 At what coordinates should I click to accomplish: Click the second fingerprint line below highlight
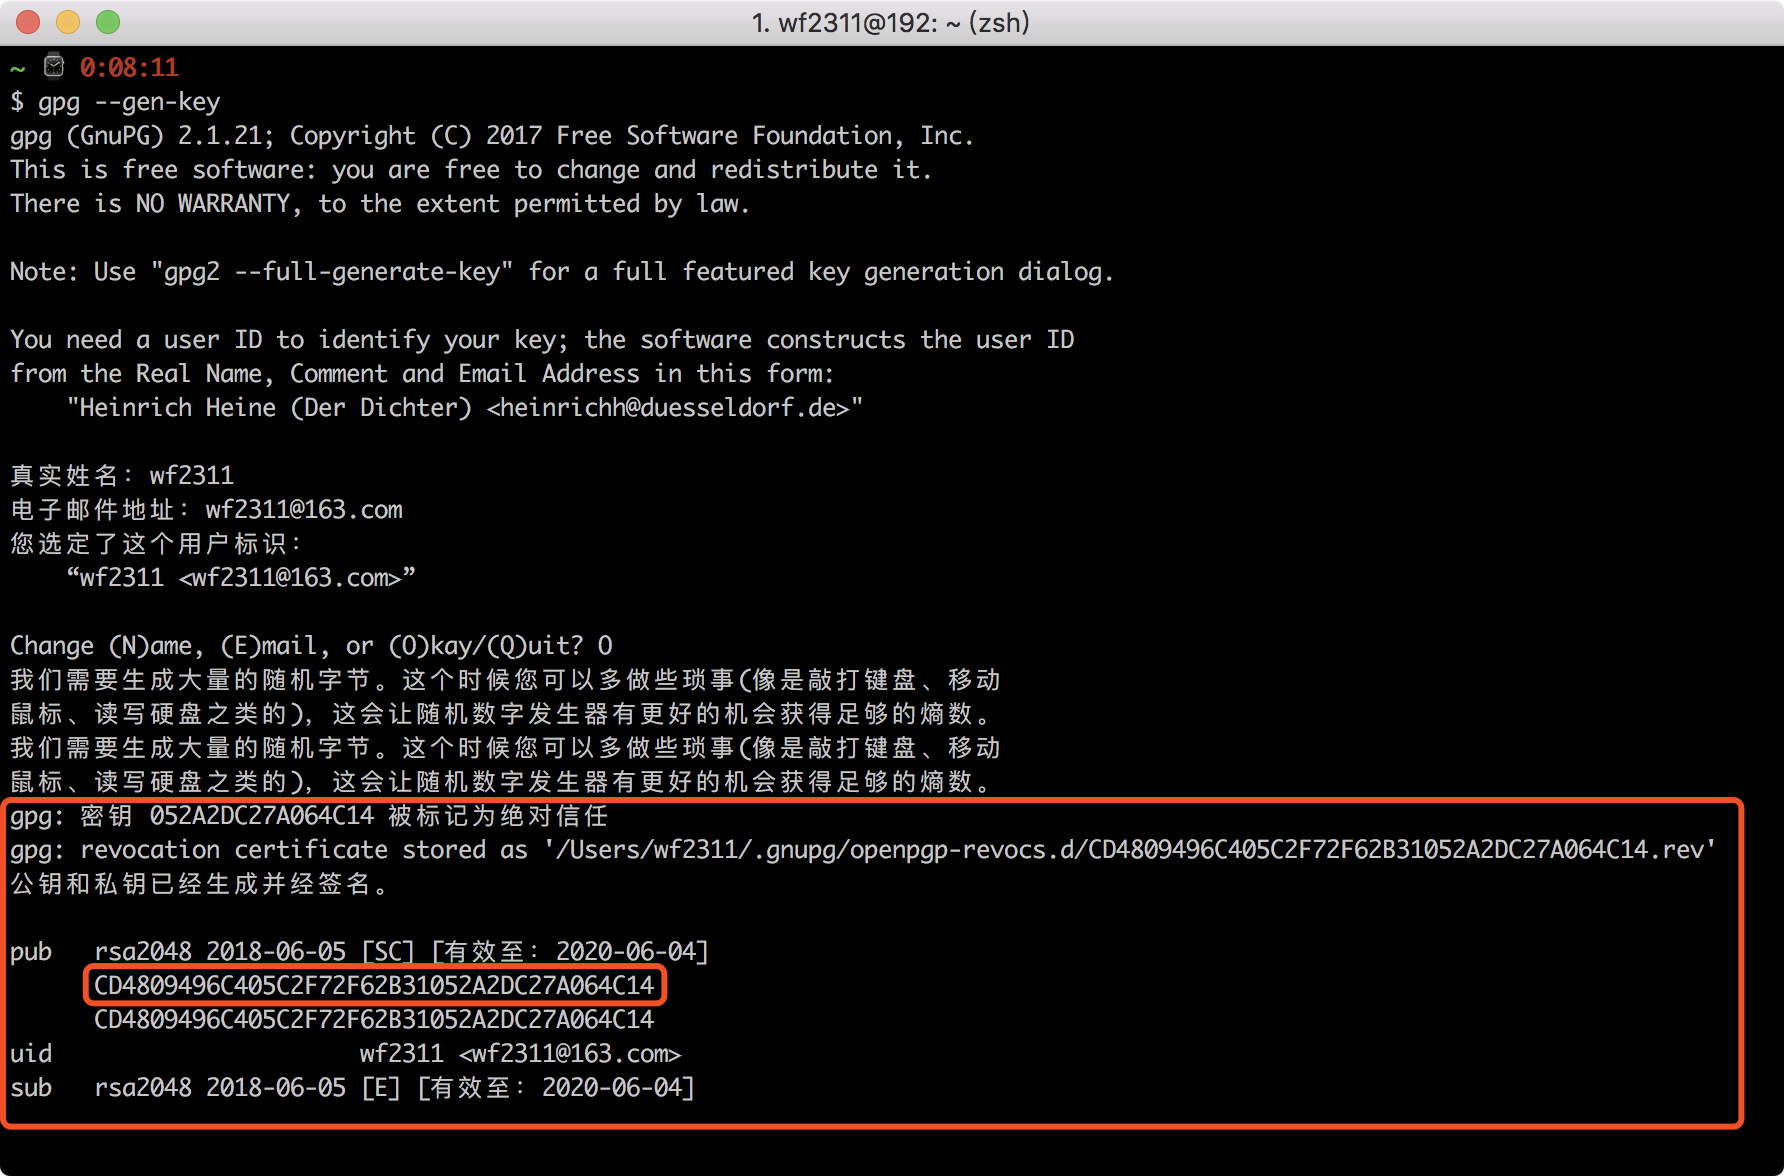tap(374, 1019)
